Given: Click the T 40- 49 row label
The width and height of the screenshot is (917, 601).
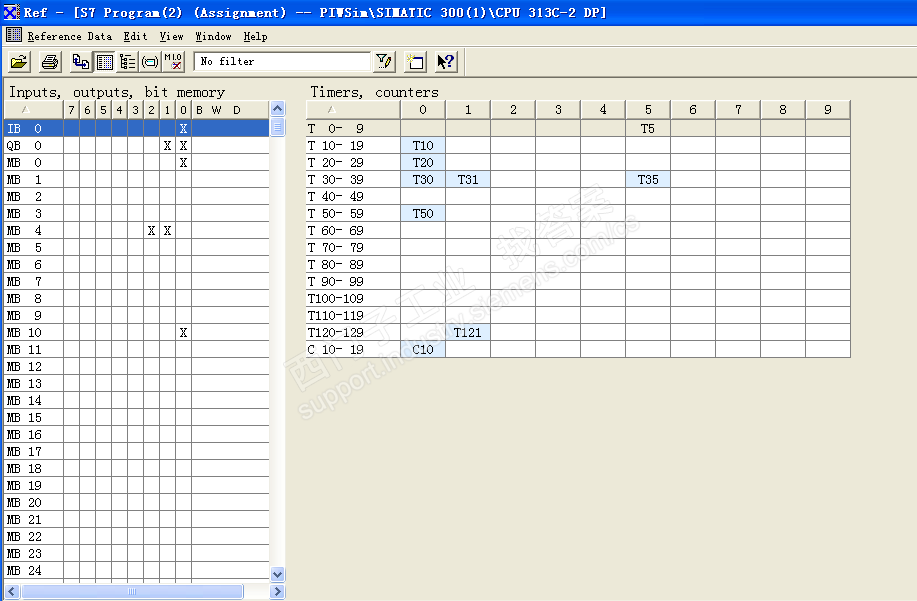Looking at the screenshot, I should click(x=336, y=196).
